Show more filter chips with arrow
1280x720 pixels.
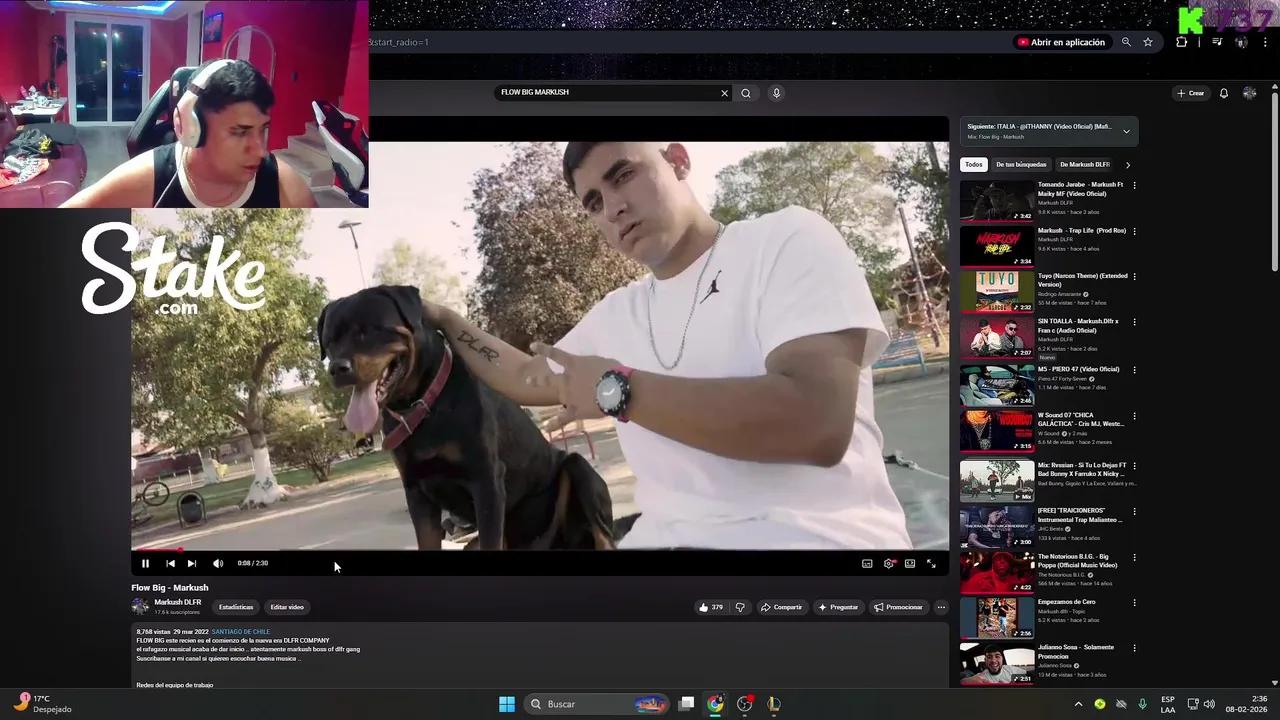[1127, 164]
